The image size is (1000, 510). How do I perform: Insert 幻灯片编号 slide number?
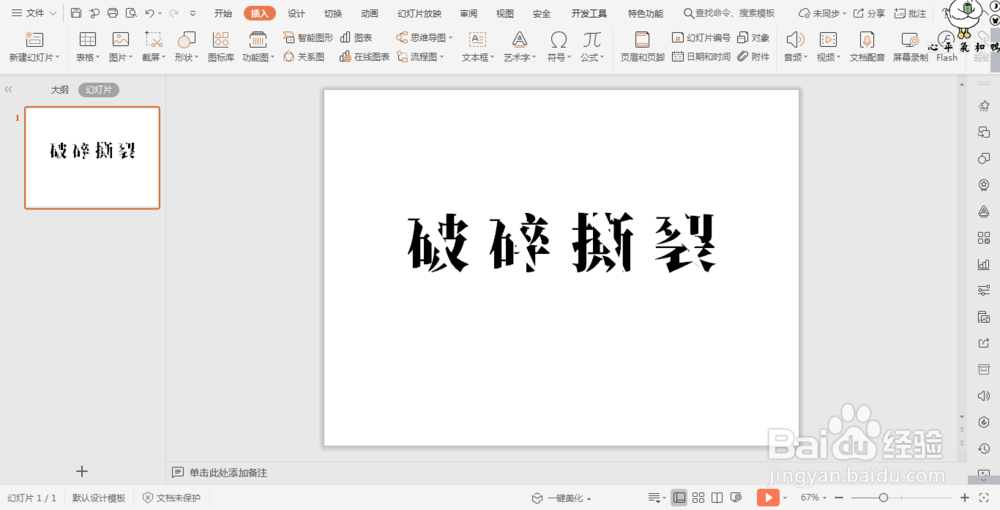pyautogui.click(x=701, y=38)
